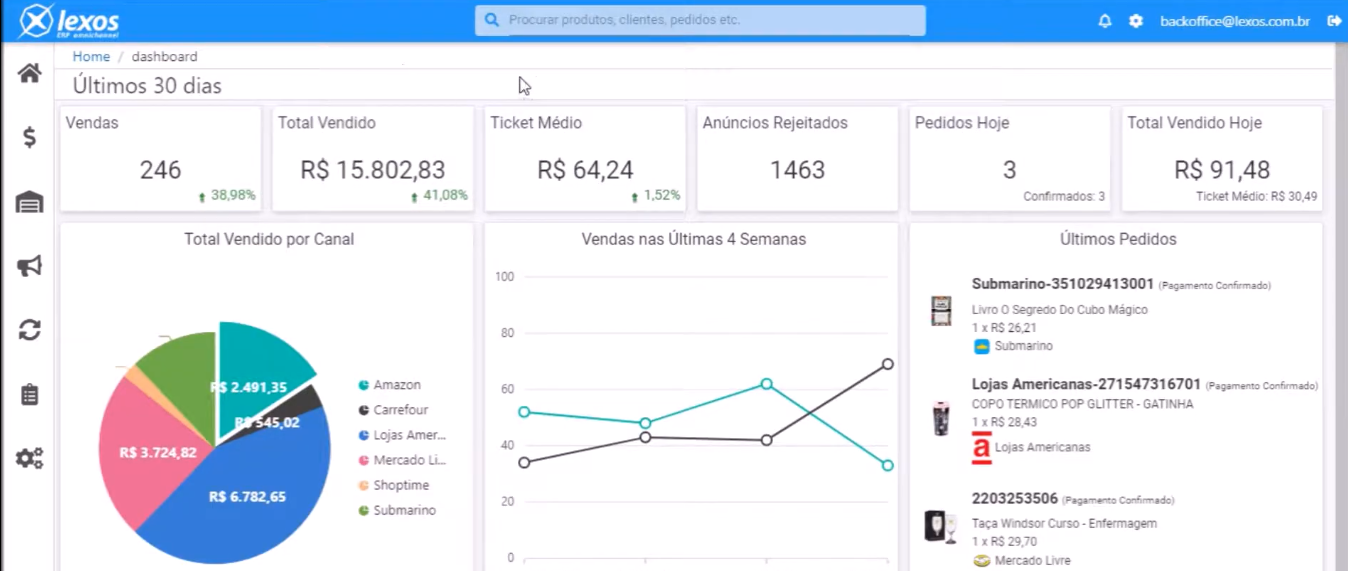Click the COPO TERMICO product thumbnail
The image size is (1348, 571).
point(941,419)
